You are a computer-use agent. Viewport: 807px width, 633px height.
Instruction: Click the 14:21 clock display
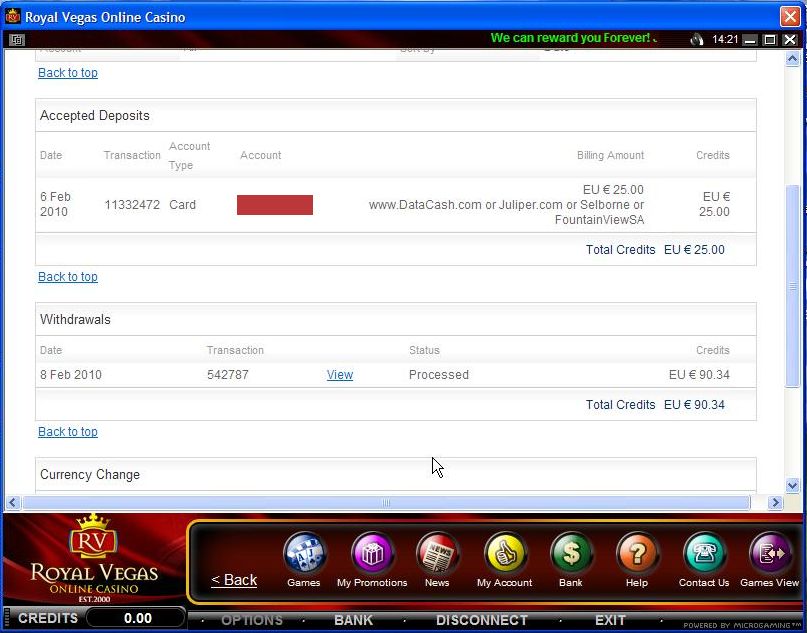click(725, 39)
